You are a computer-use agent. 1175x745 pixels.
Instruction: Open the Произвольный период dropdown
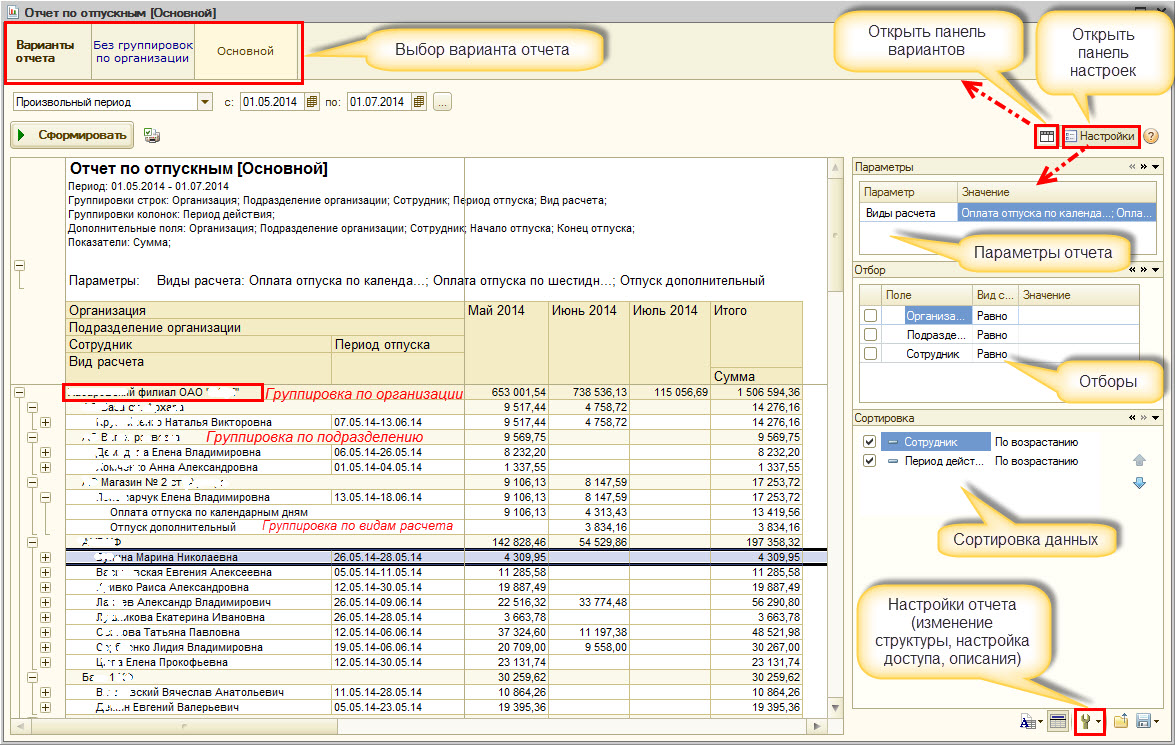205,102
